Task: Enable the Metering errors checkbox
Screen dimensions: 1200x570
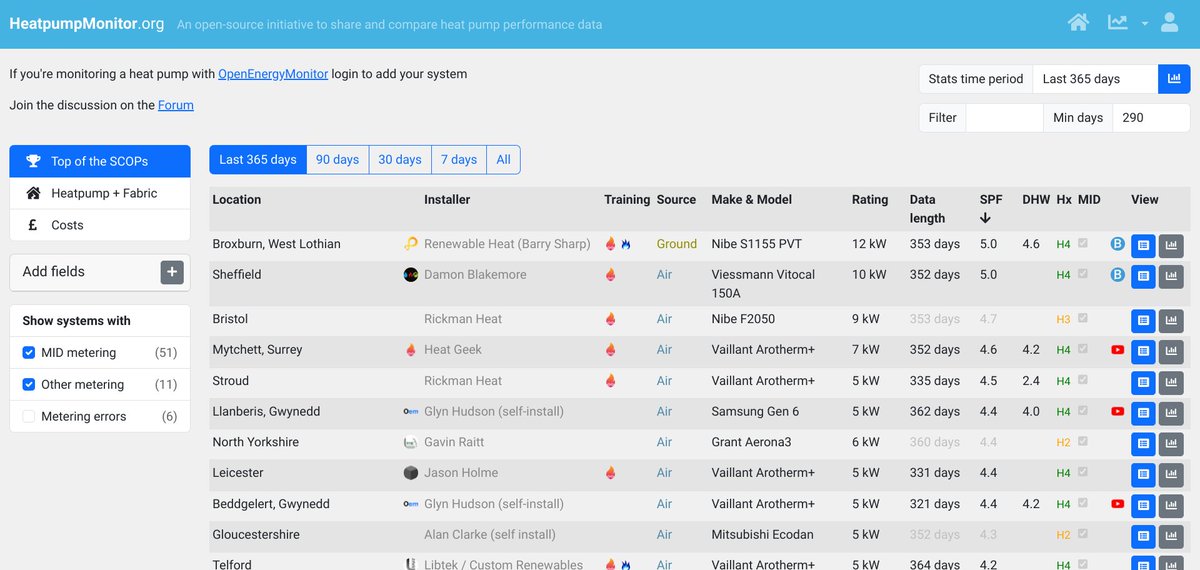Action: pyautogui.click(x=29, y=417)
